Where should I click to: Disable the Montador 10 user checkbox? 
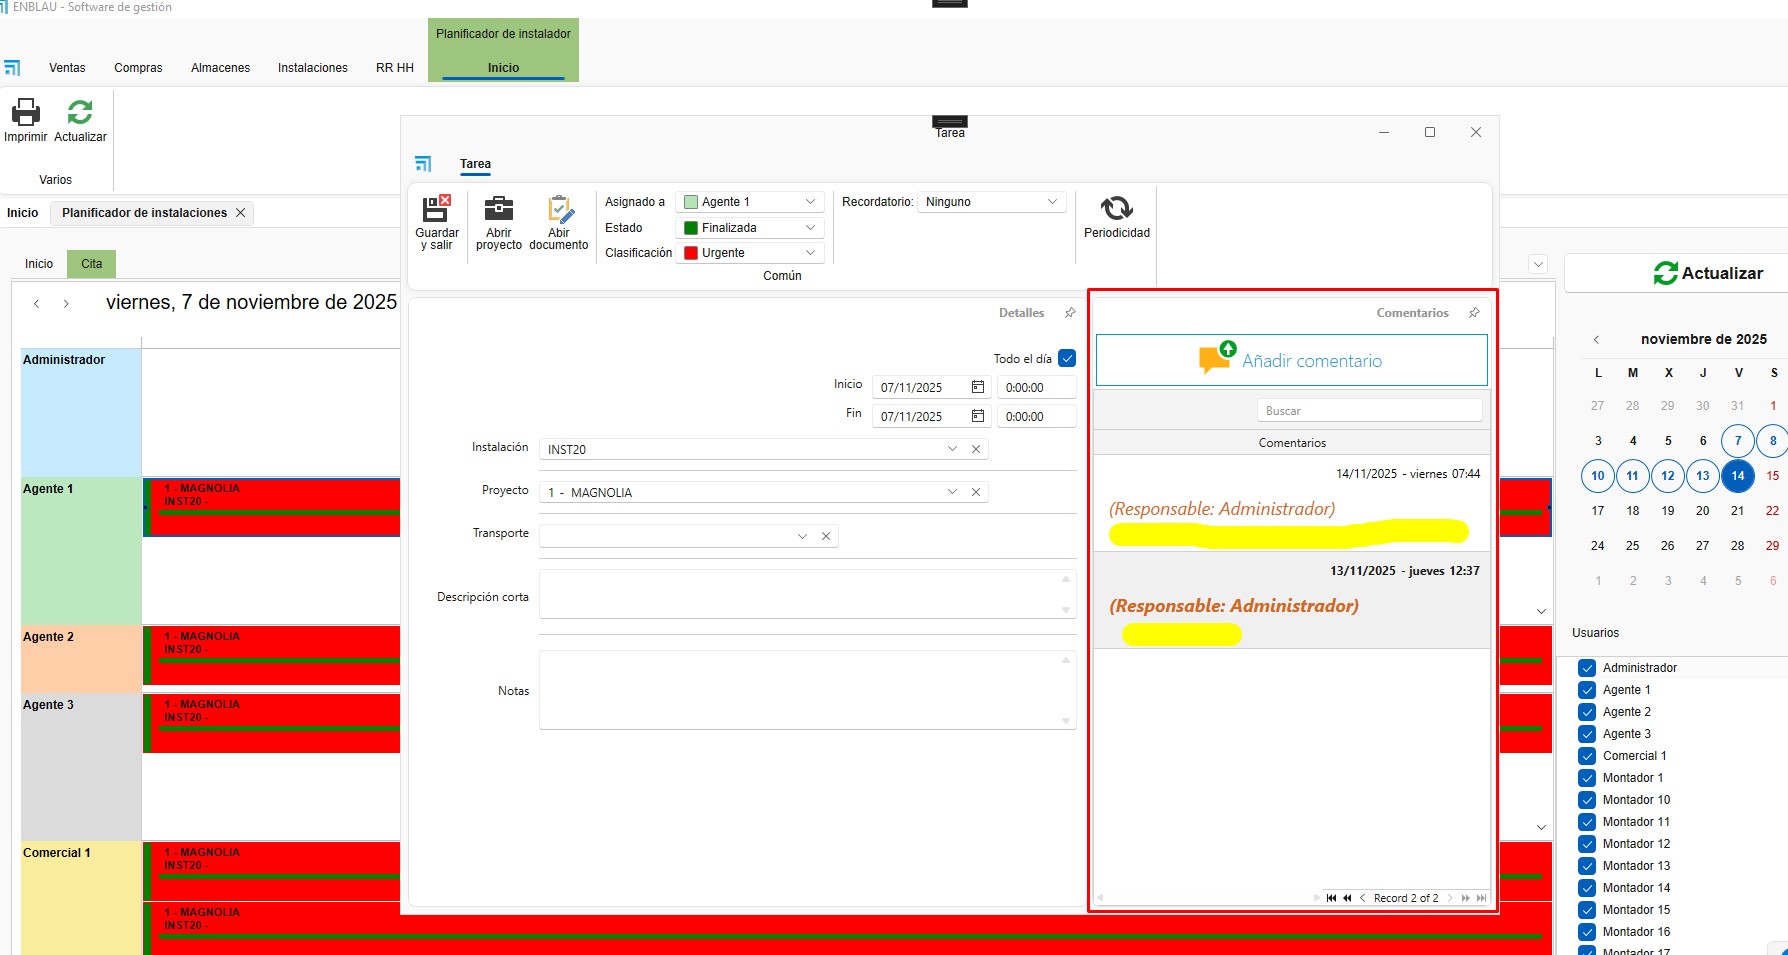(1586, 800)
